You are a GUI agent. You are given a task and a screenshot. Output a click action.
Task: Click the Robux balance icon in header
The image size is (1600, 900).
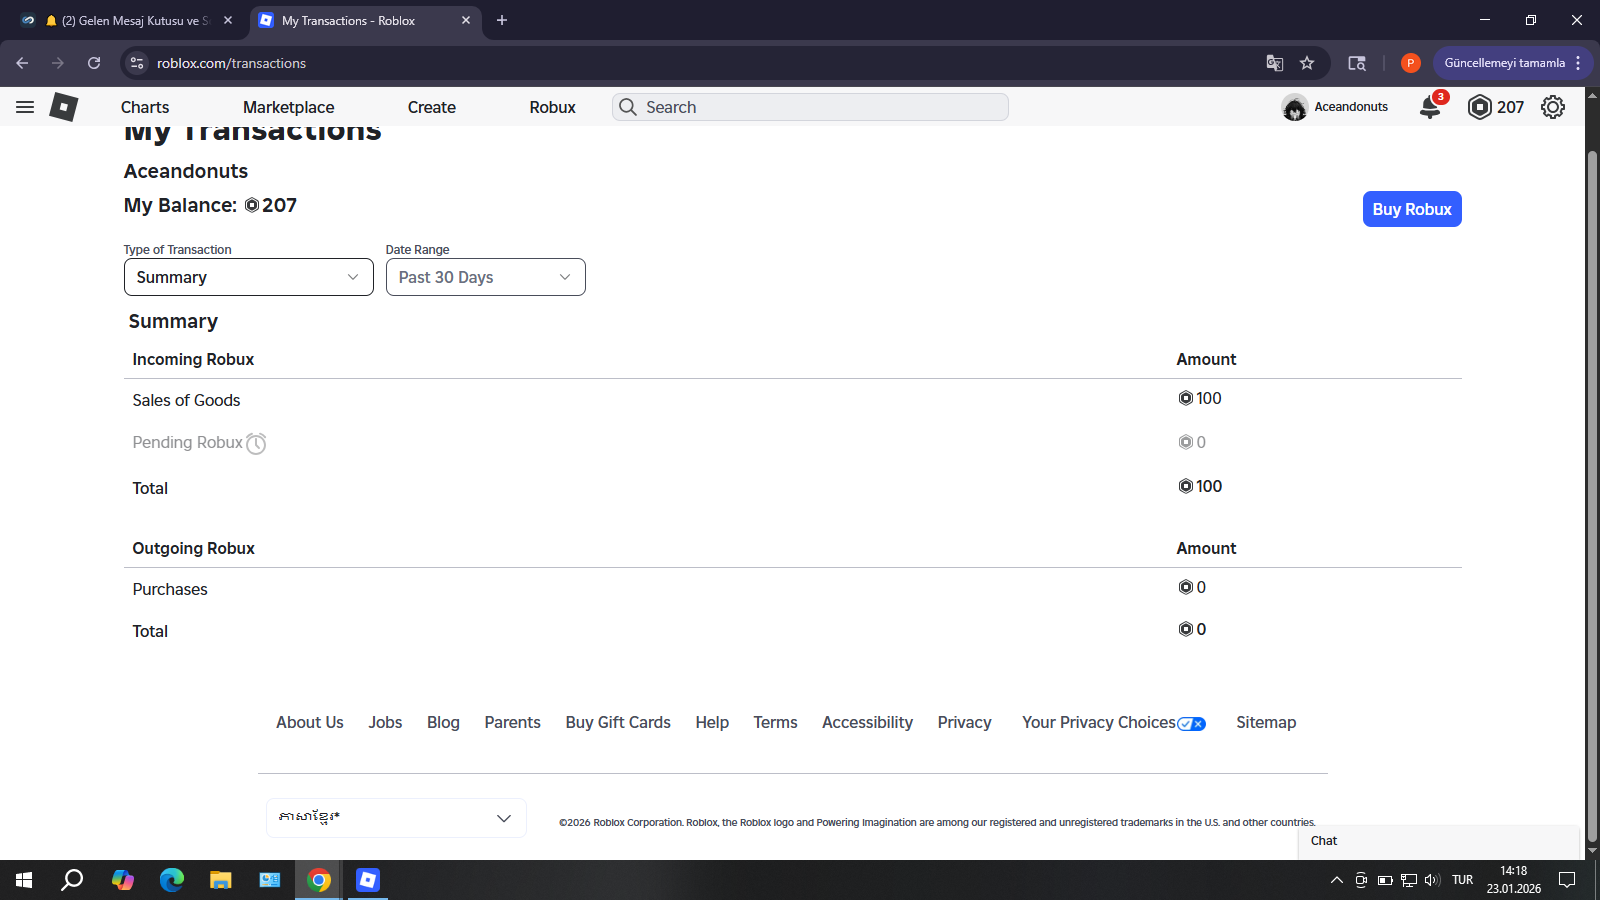point(1479,107)
